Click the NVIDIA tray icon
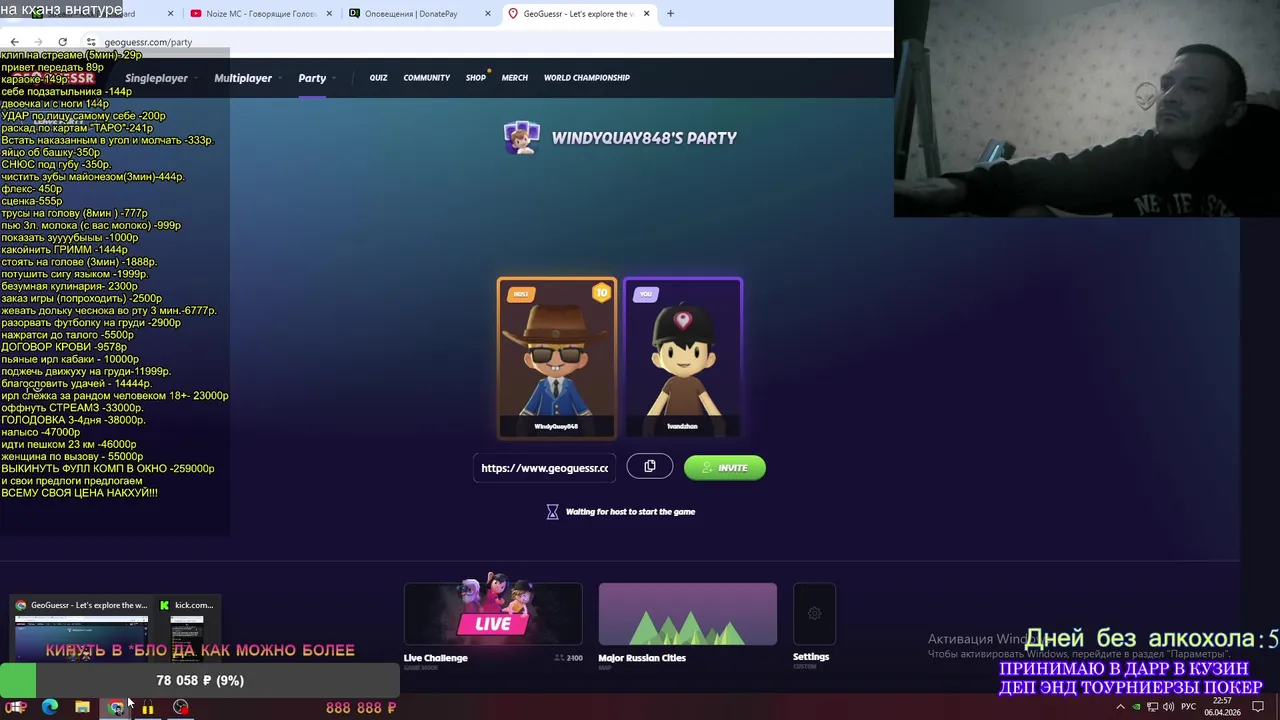Viewport: 1280px width, 720px height. pos(1136,707)
